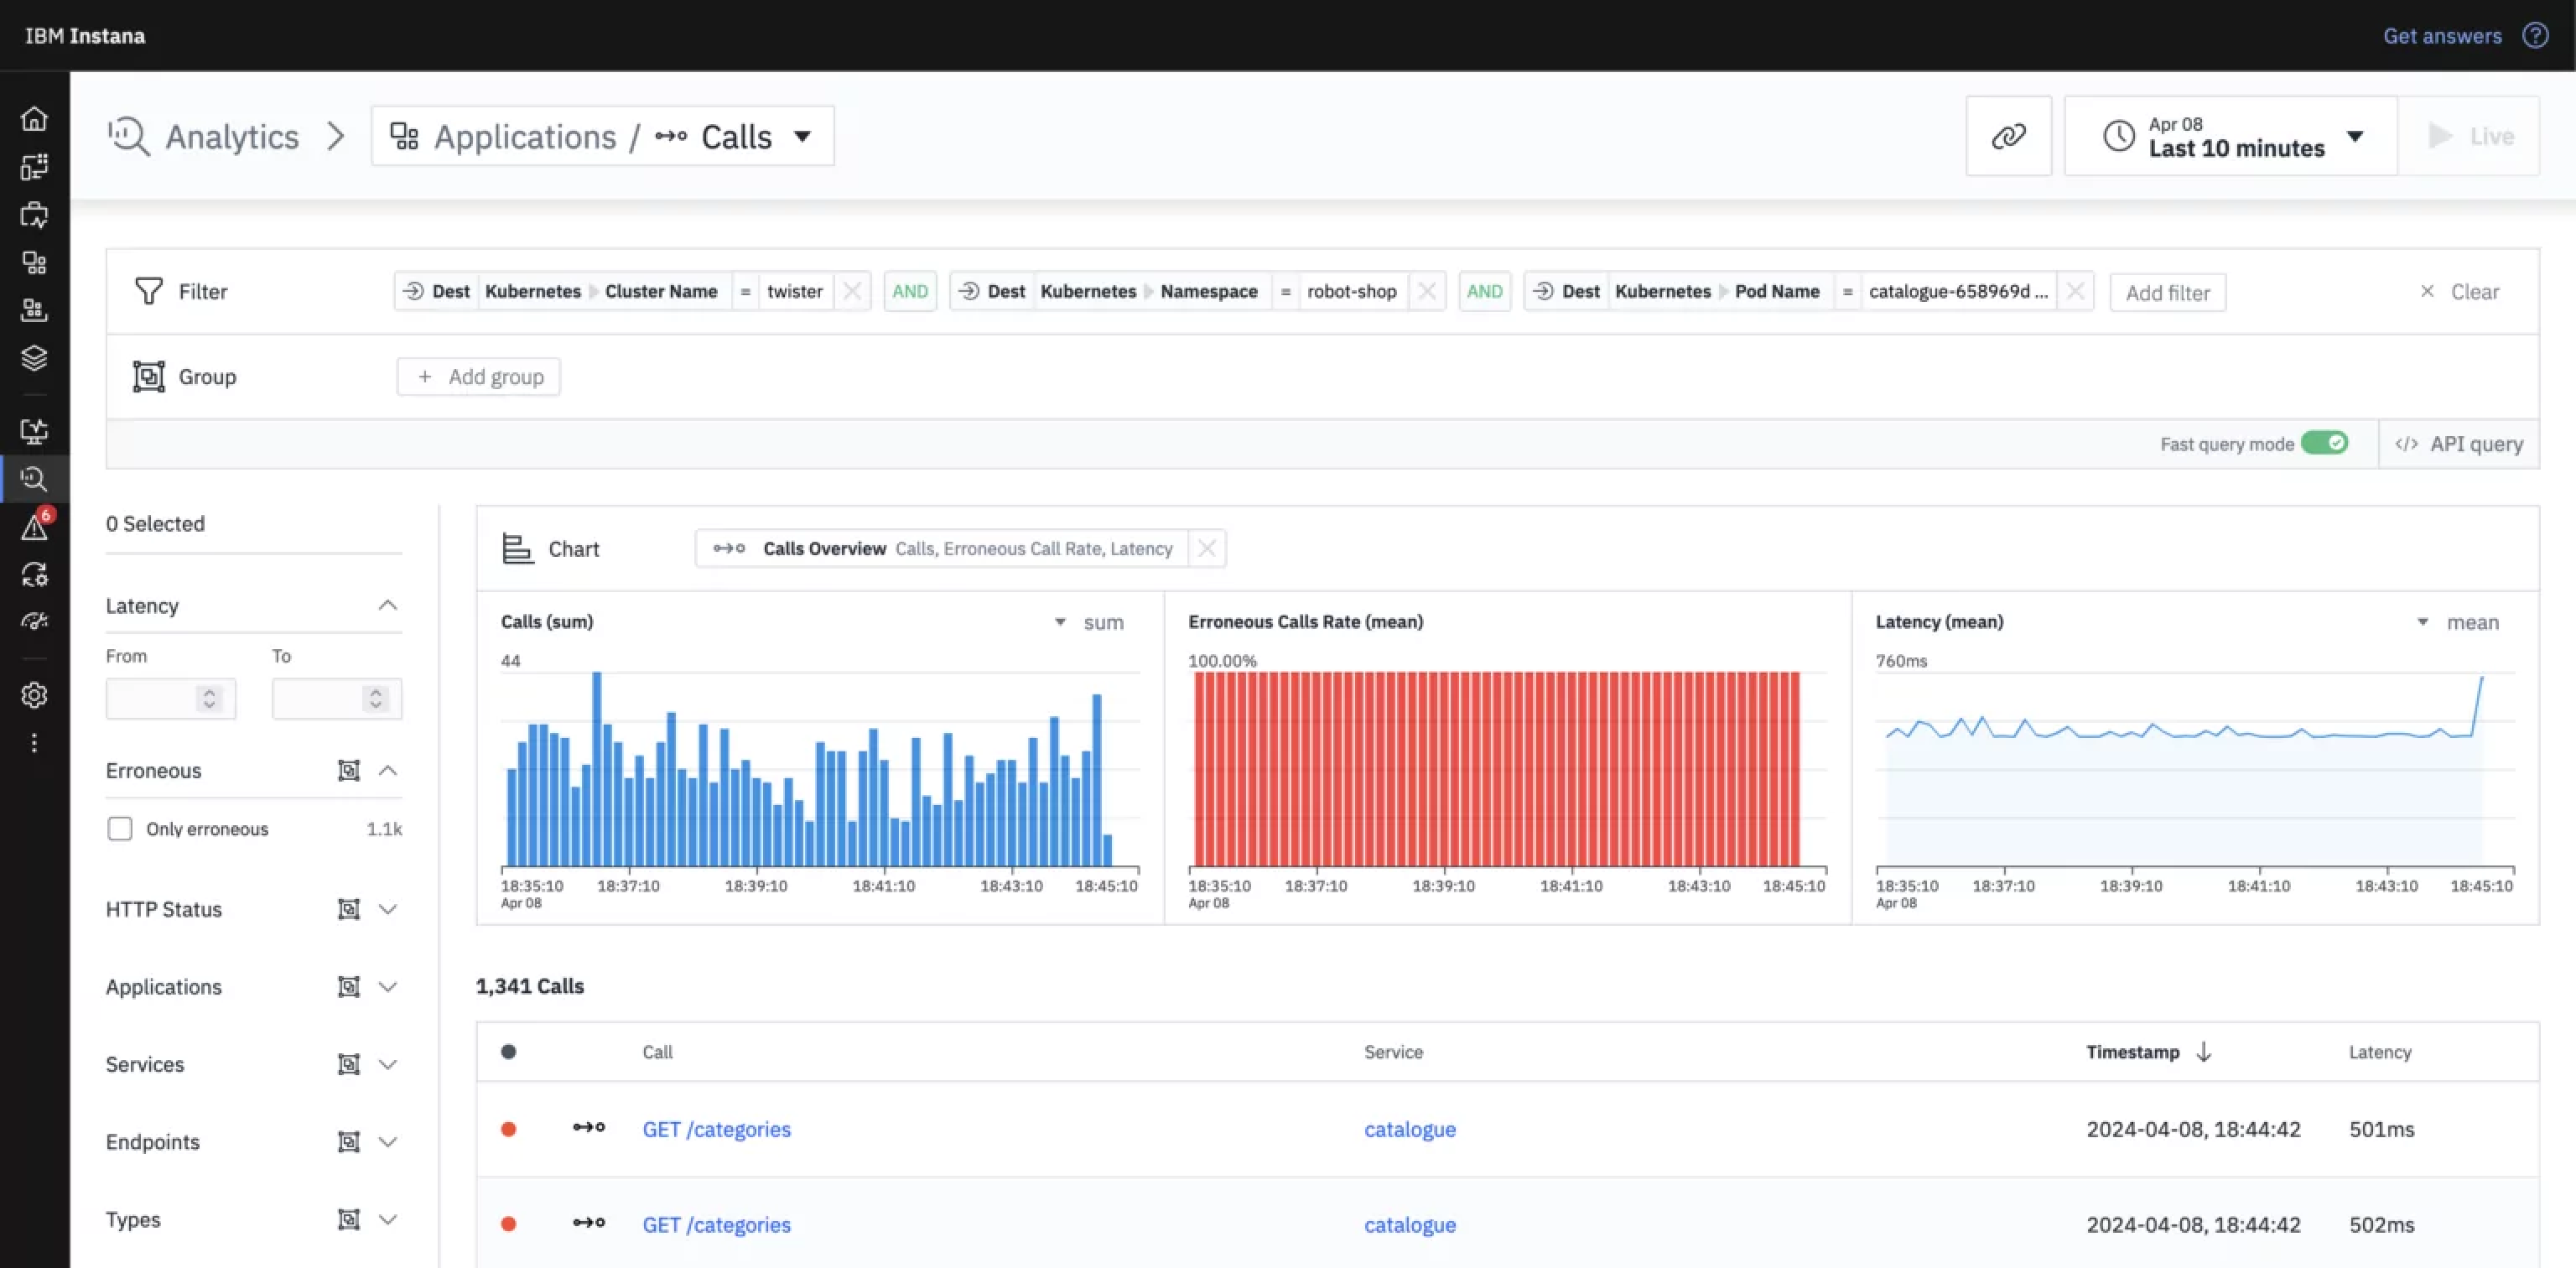Group by Services using its group icon
Image resolution: width=2576 pixels, height=1268 pixels.
pyautogui.click(x=348, y=1064)
